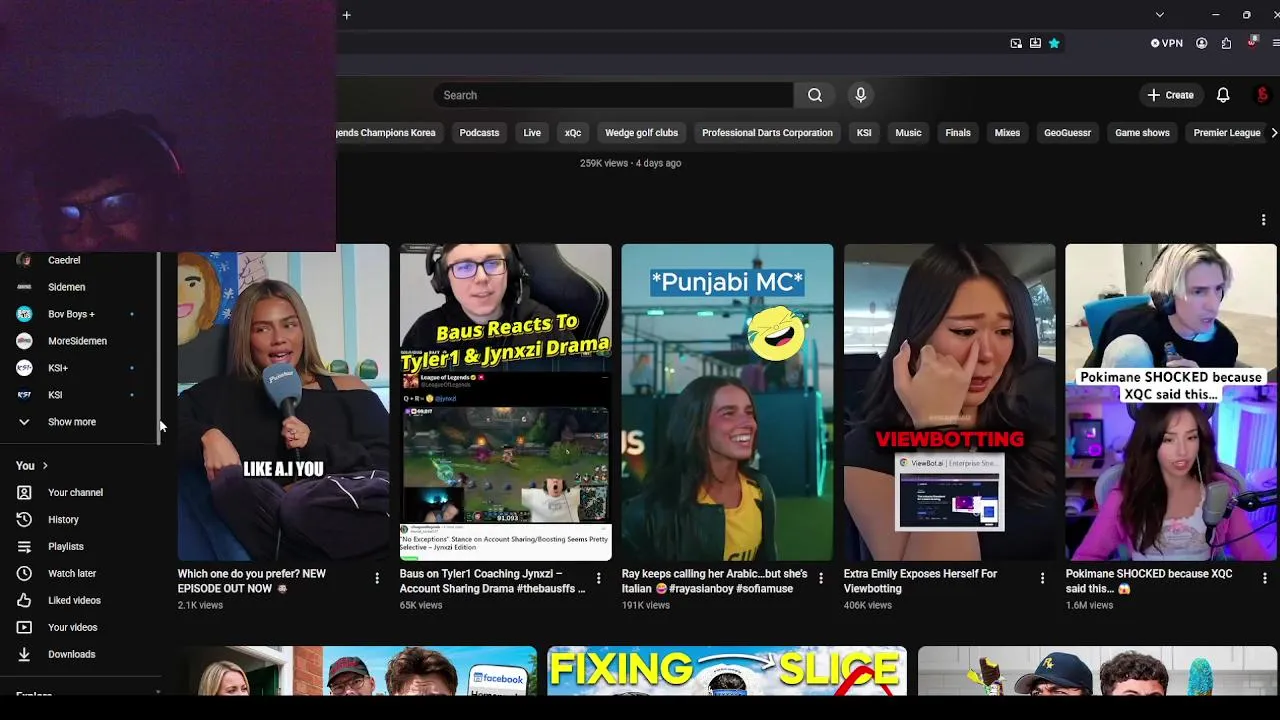Click the install-app icon beside the star
The height and width of the screenshot is (720, 1280).
coord(1035,43)
